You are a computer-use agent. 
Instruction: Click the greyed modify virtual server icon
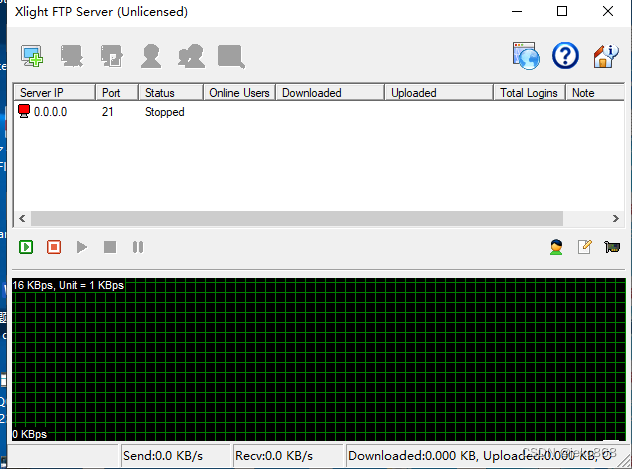coord(112,56)
